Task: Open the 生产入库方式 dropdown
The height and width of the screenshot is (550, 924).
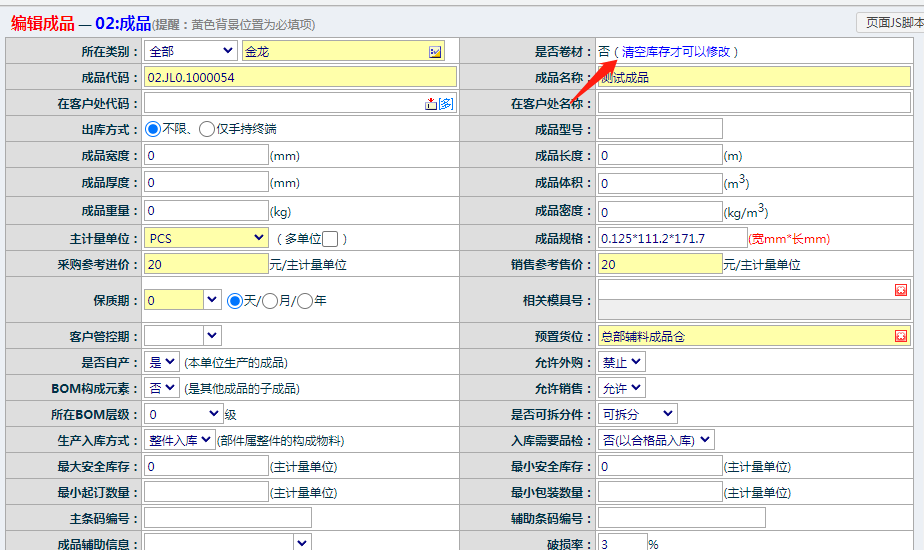Action: (180, 439)
